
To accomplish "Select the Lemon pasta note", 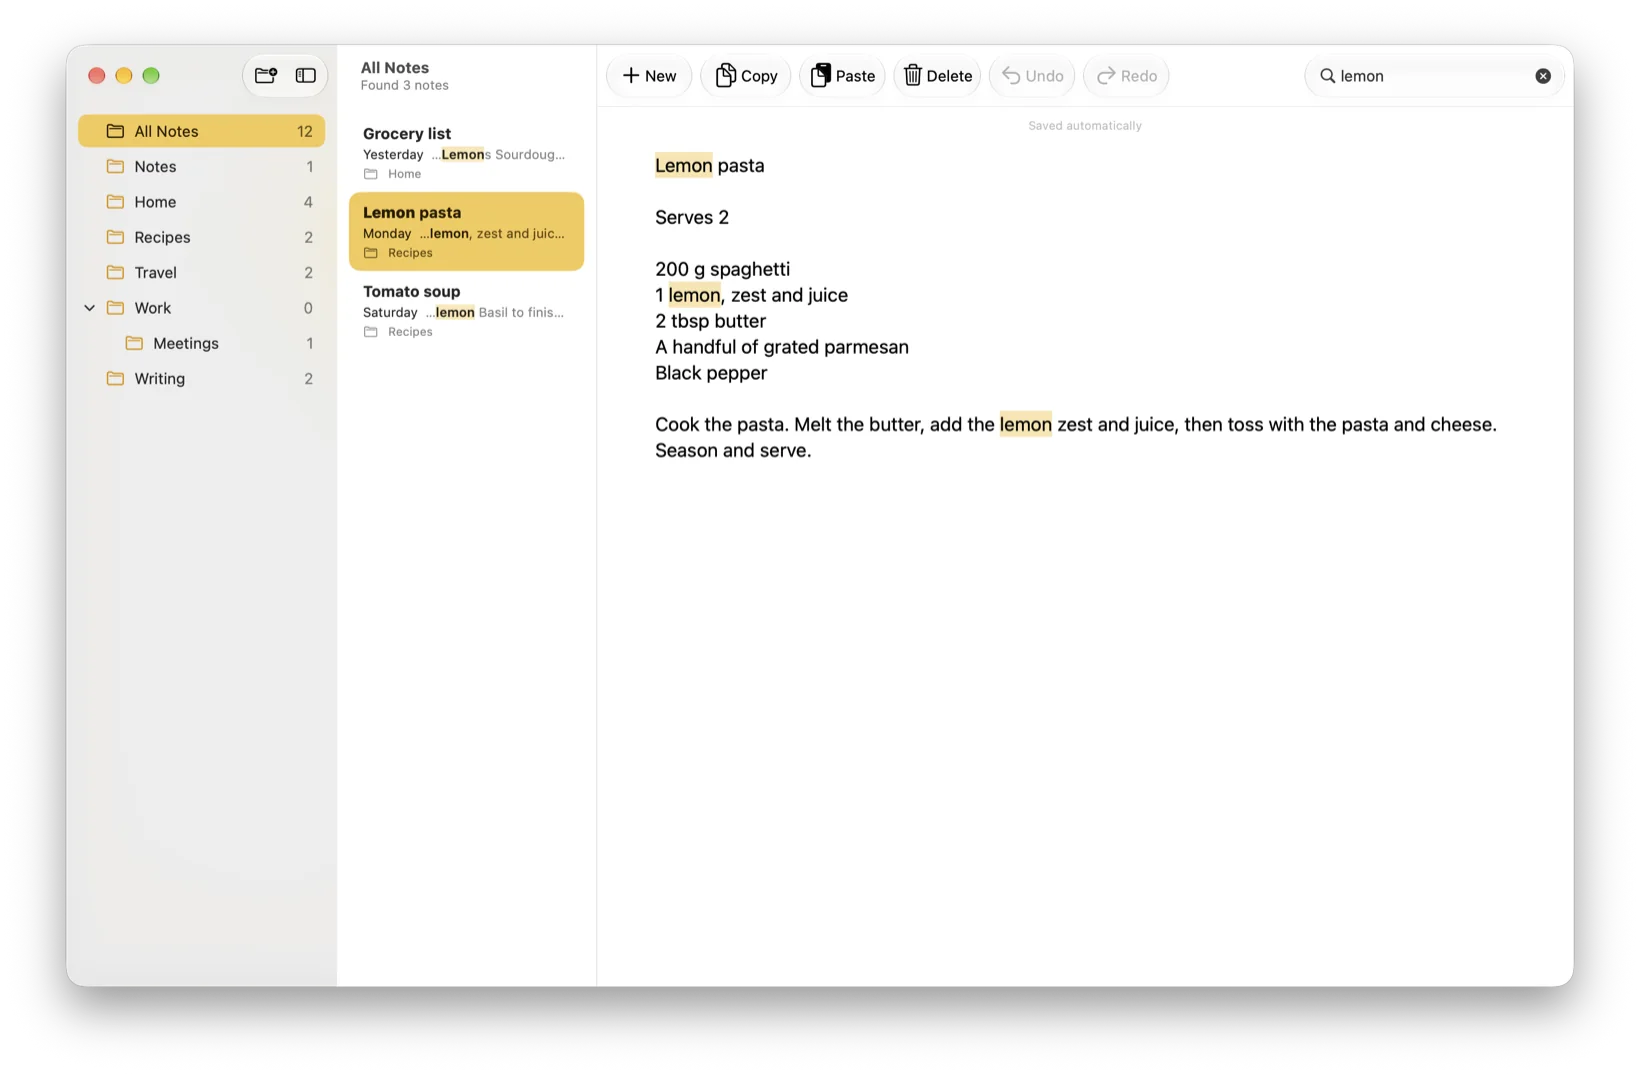I will [x=466, y=232].
